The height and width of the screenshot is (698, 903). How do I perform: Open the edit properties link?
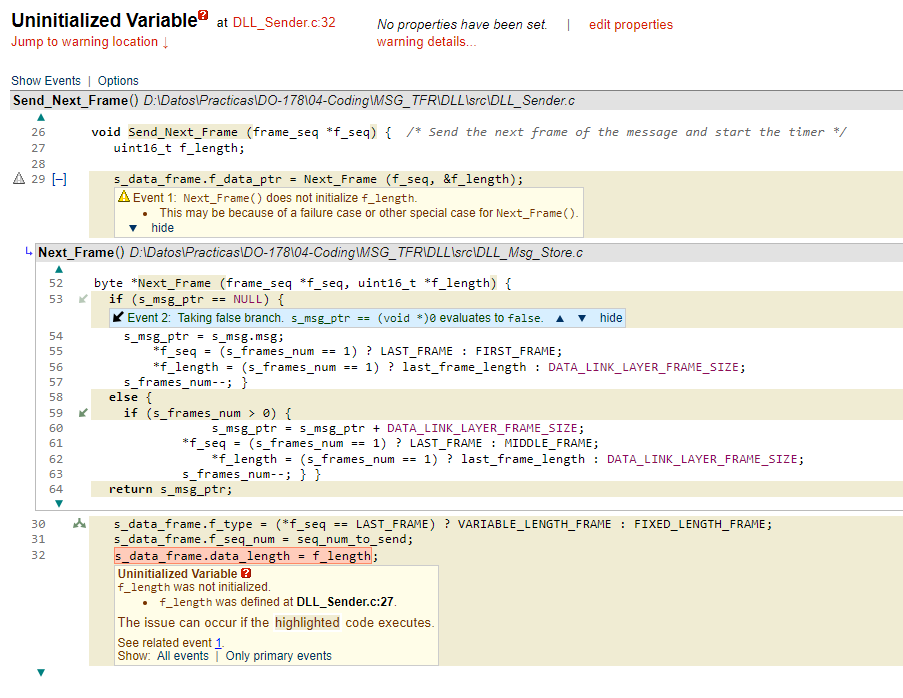[x=630, y=25]
